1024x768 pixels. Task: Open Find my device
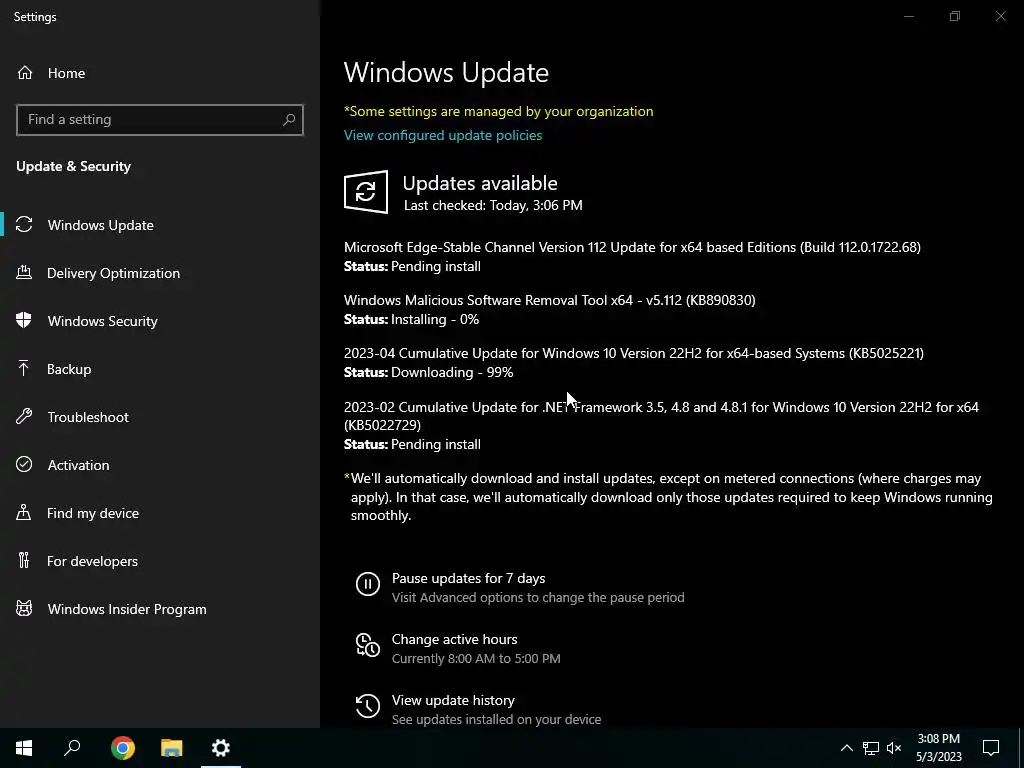click(x=93, y=513)
